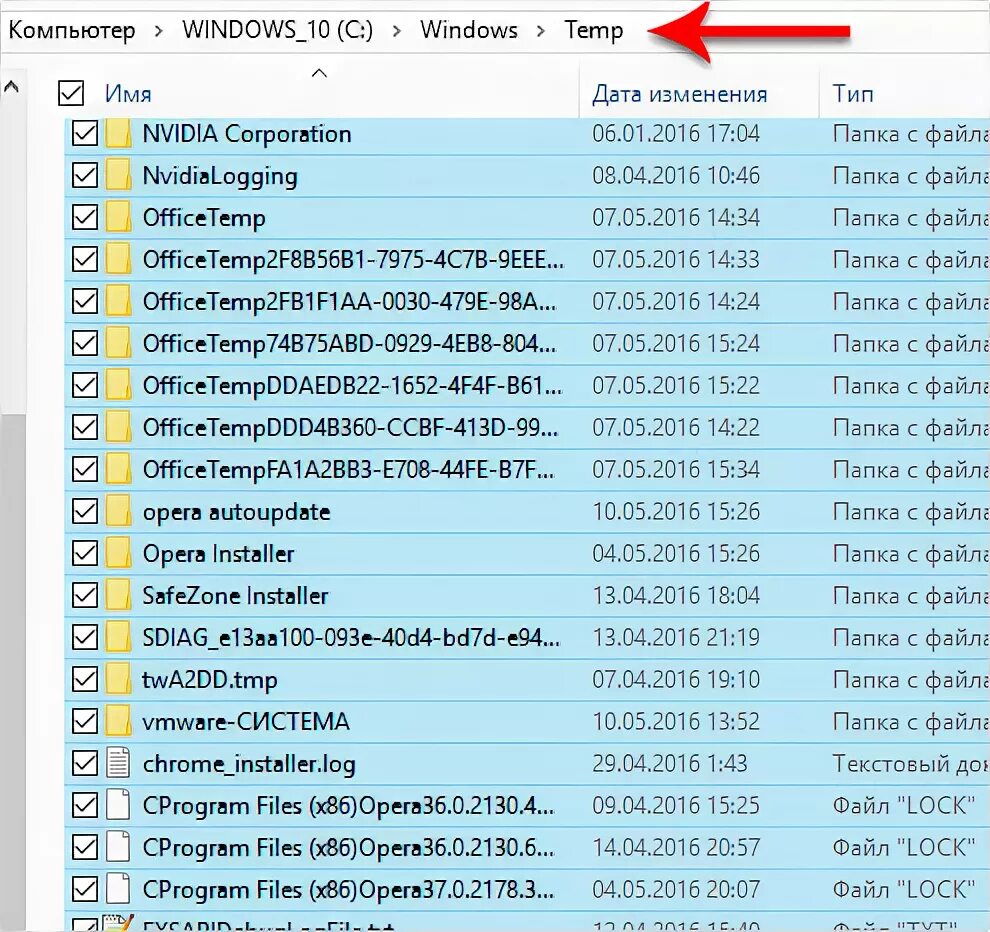Click the sort arrow above the Имя column
This screenshot has width=990, height=932.
[319, 73]
